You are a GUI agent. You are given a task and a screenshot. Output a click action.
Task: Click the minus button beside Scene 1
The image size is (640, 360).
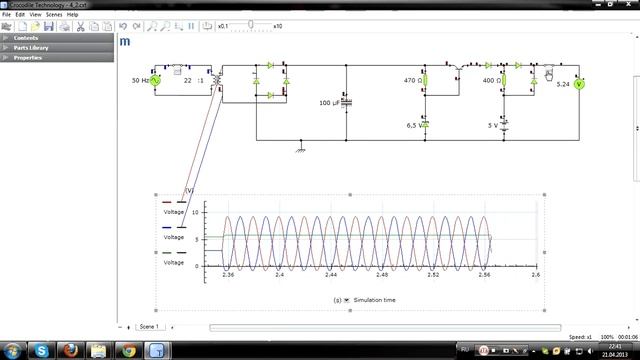pos(120,327)
